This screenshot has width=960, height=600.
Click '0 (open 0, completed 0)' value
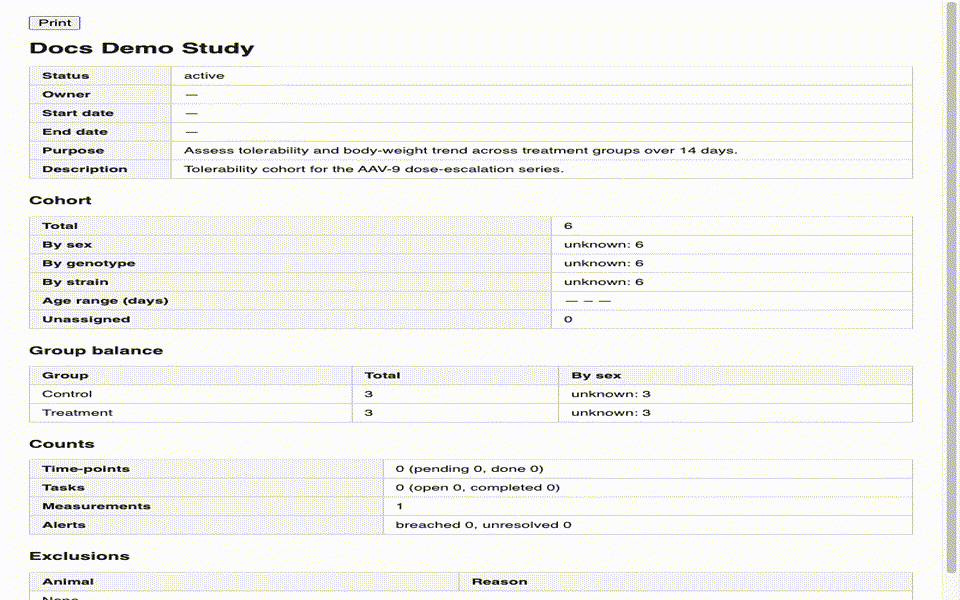tap(478, 488)
